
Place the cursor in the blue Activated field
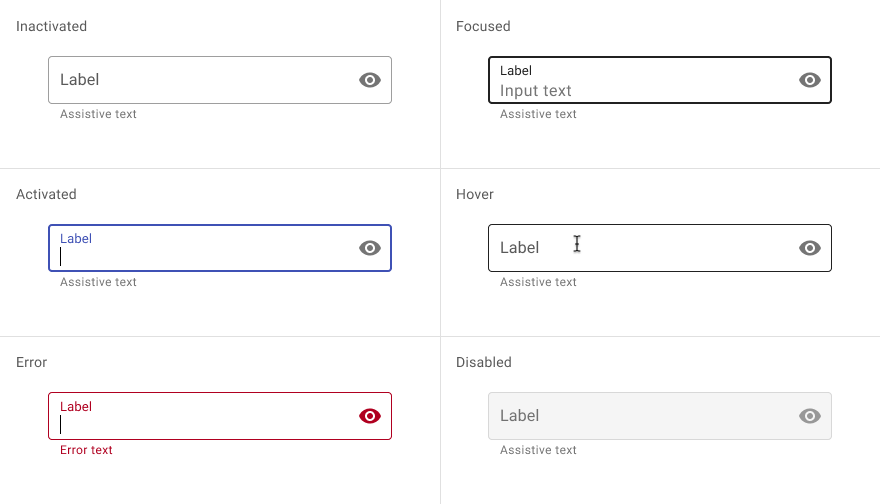point(220,248)
